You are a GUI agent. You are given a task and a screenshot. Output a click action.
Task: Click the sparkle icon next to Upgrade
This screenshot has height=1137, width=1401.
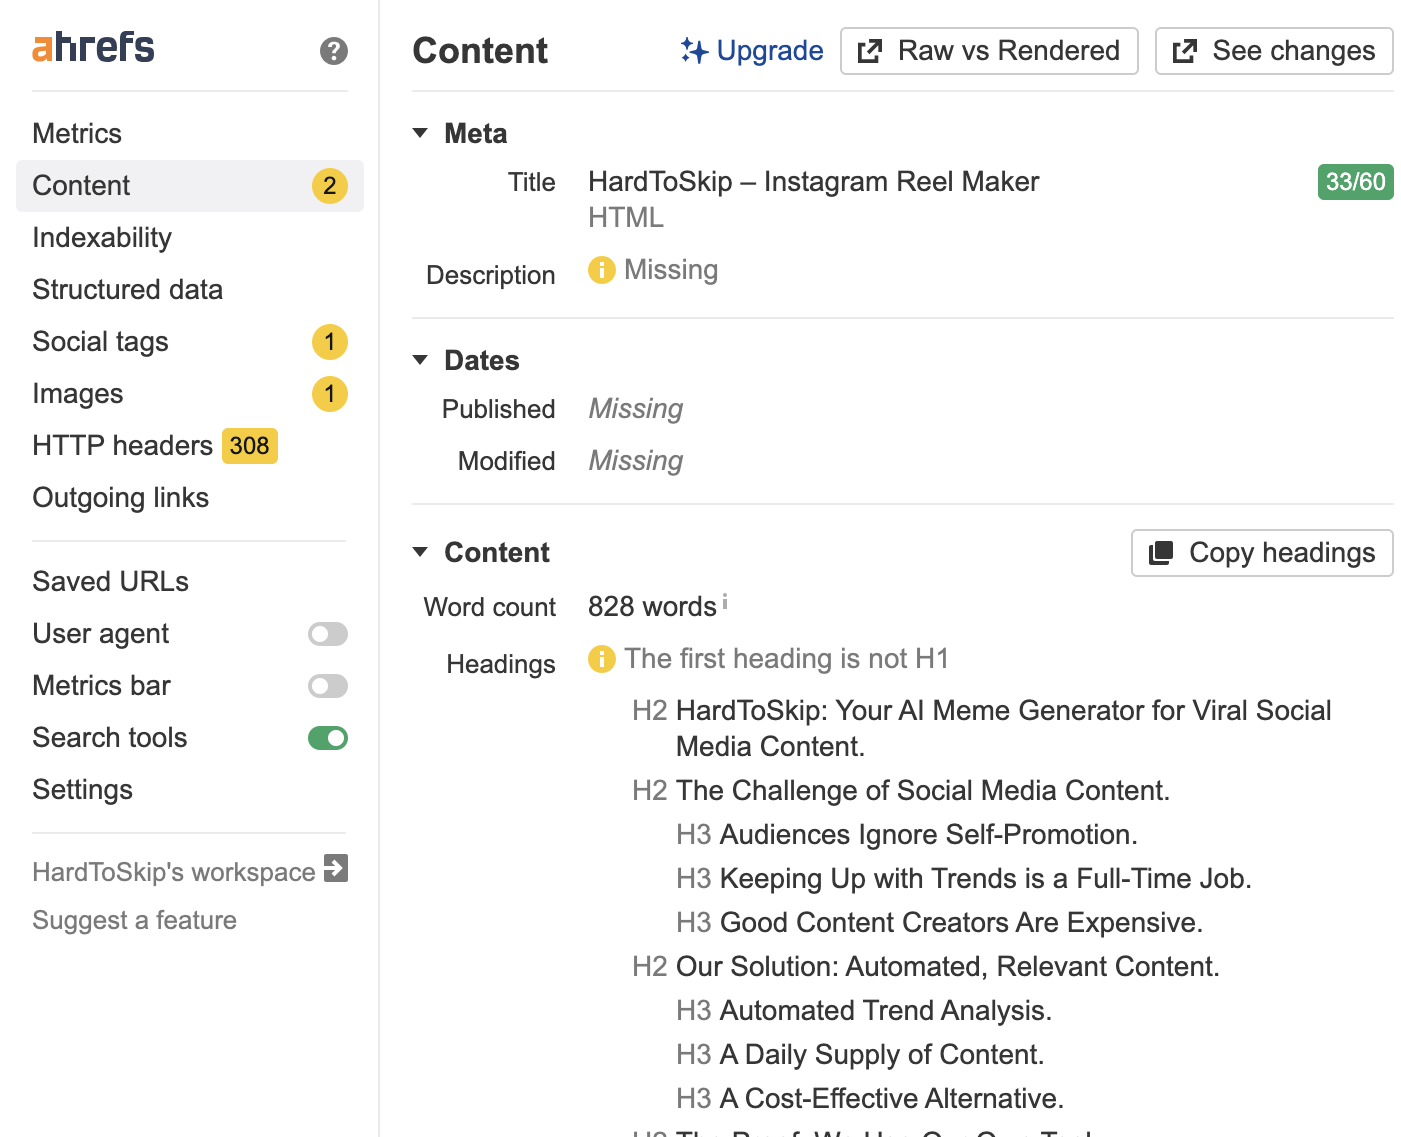[694, 50]
